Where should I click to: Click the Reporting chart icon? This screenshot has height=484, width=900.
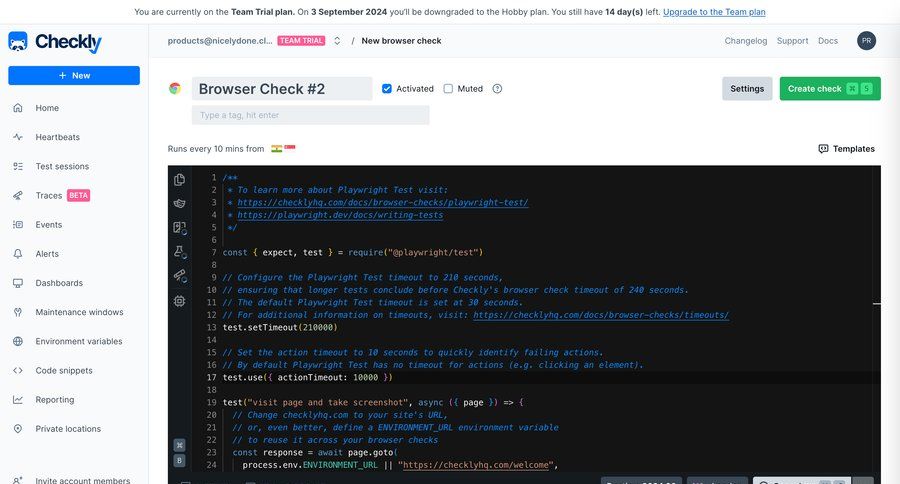click(18, 400)
